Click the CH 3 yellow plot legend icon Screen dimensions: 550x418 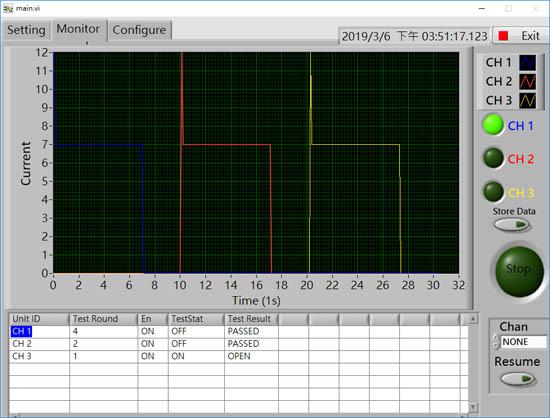(527, 101)
